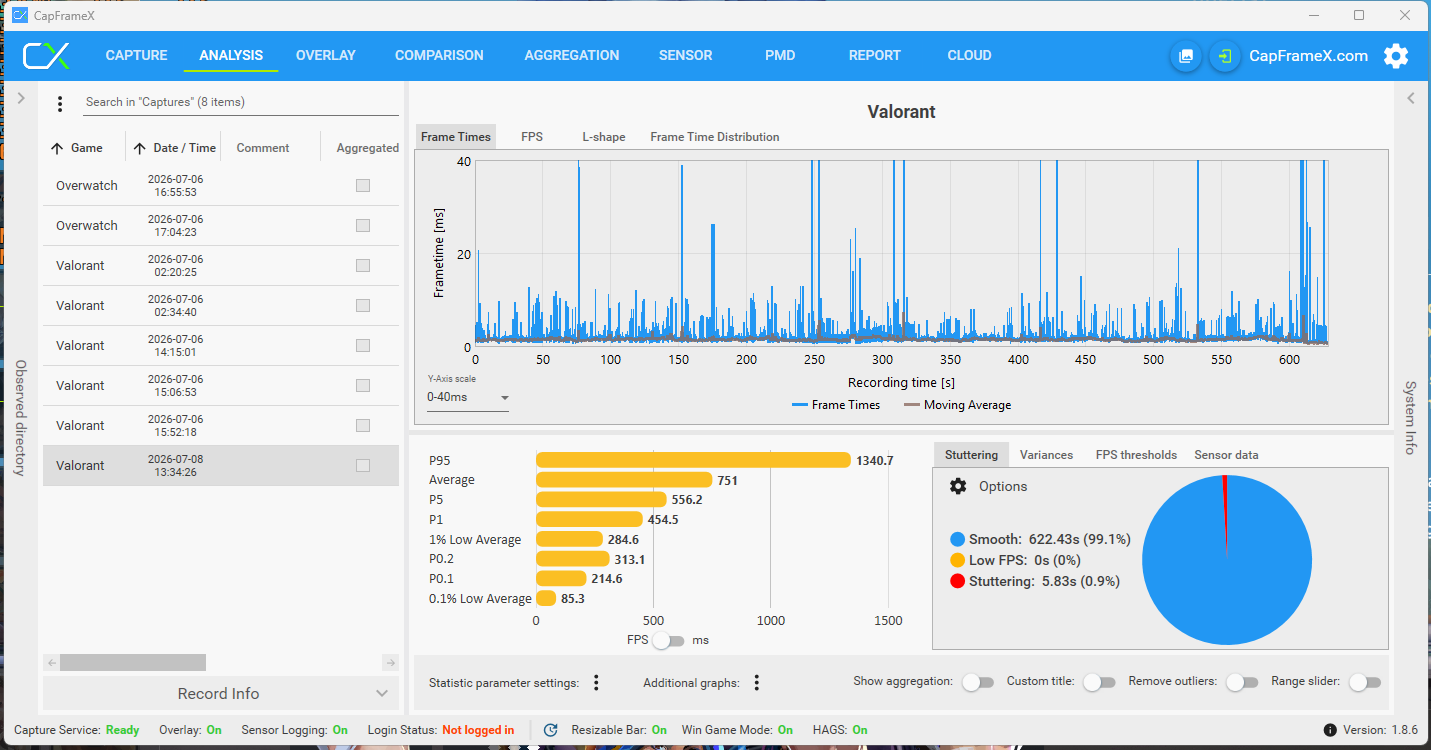Open the OVERLAY tab
This screenshot has width=1431, height=750.
tap(326, 56)
